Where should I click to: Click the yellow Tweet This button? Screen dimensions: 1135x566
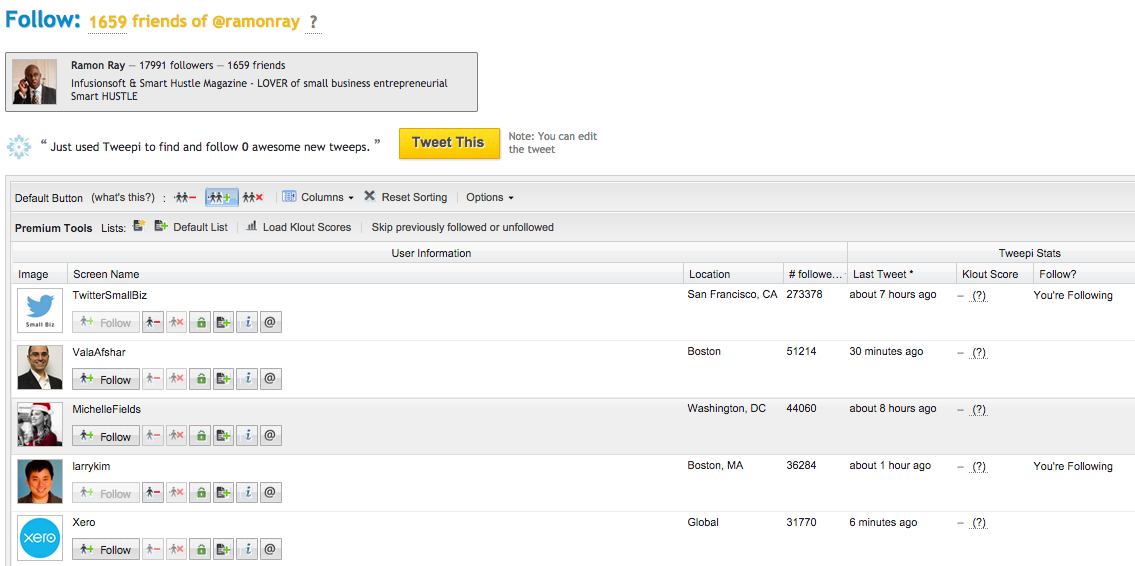(x=448, y=143)
